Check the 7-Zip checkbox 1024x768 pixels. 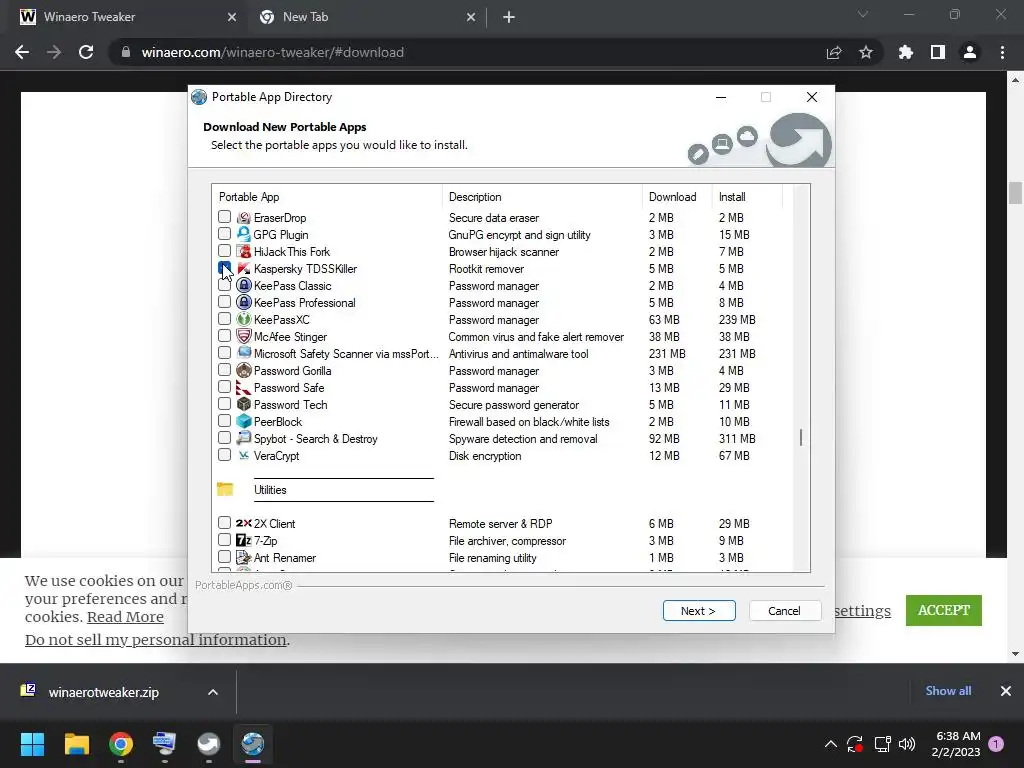click(x=224, y=539)
